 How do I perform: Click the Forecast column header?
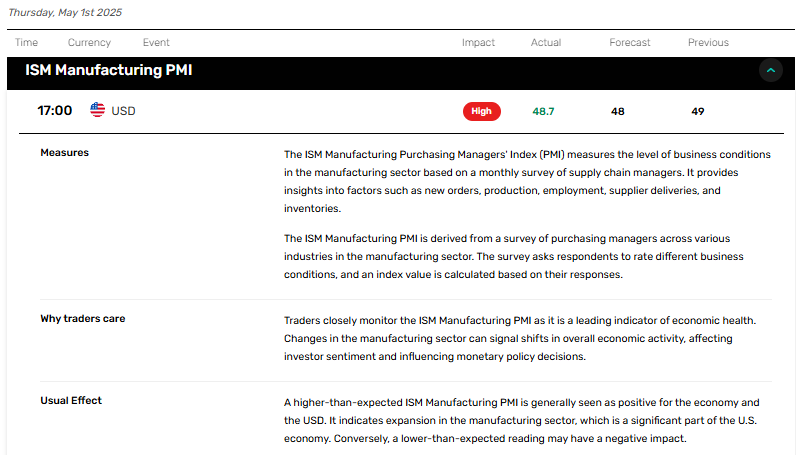click(629, 43)
